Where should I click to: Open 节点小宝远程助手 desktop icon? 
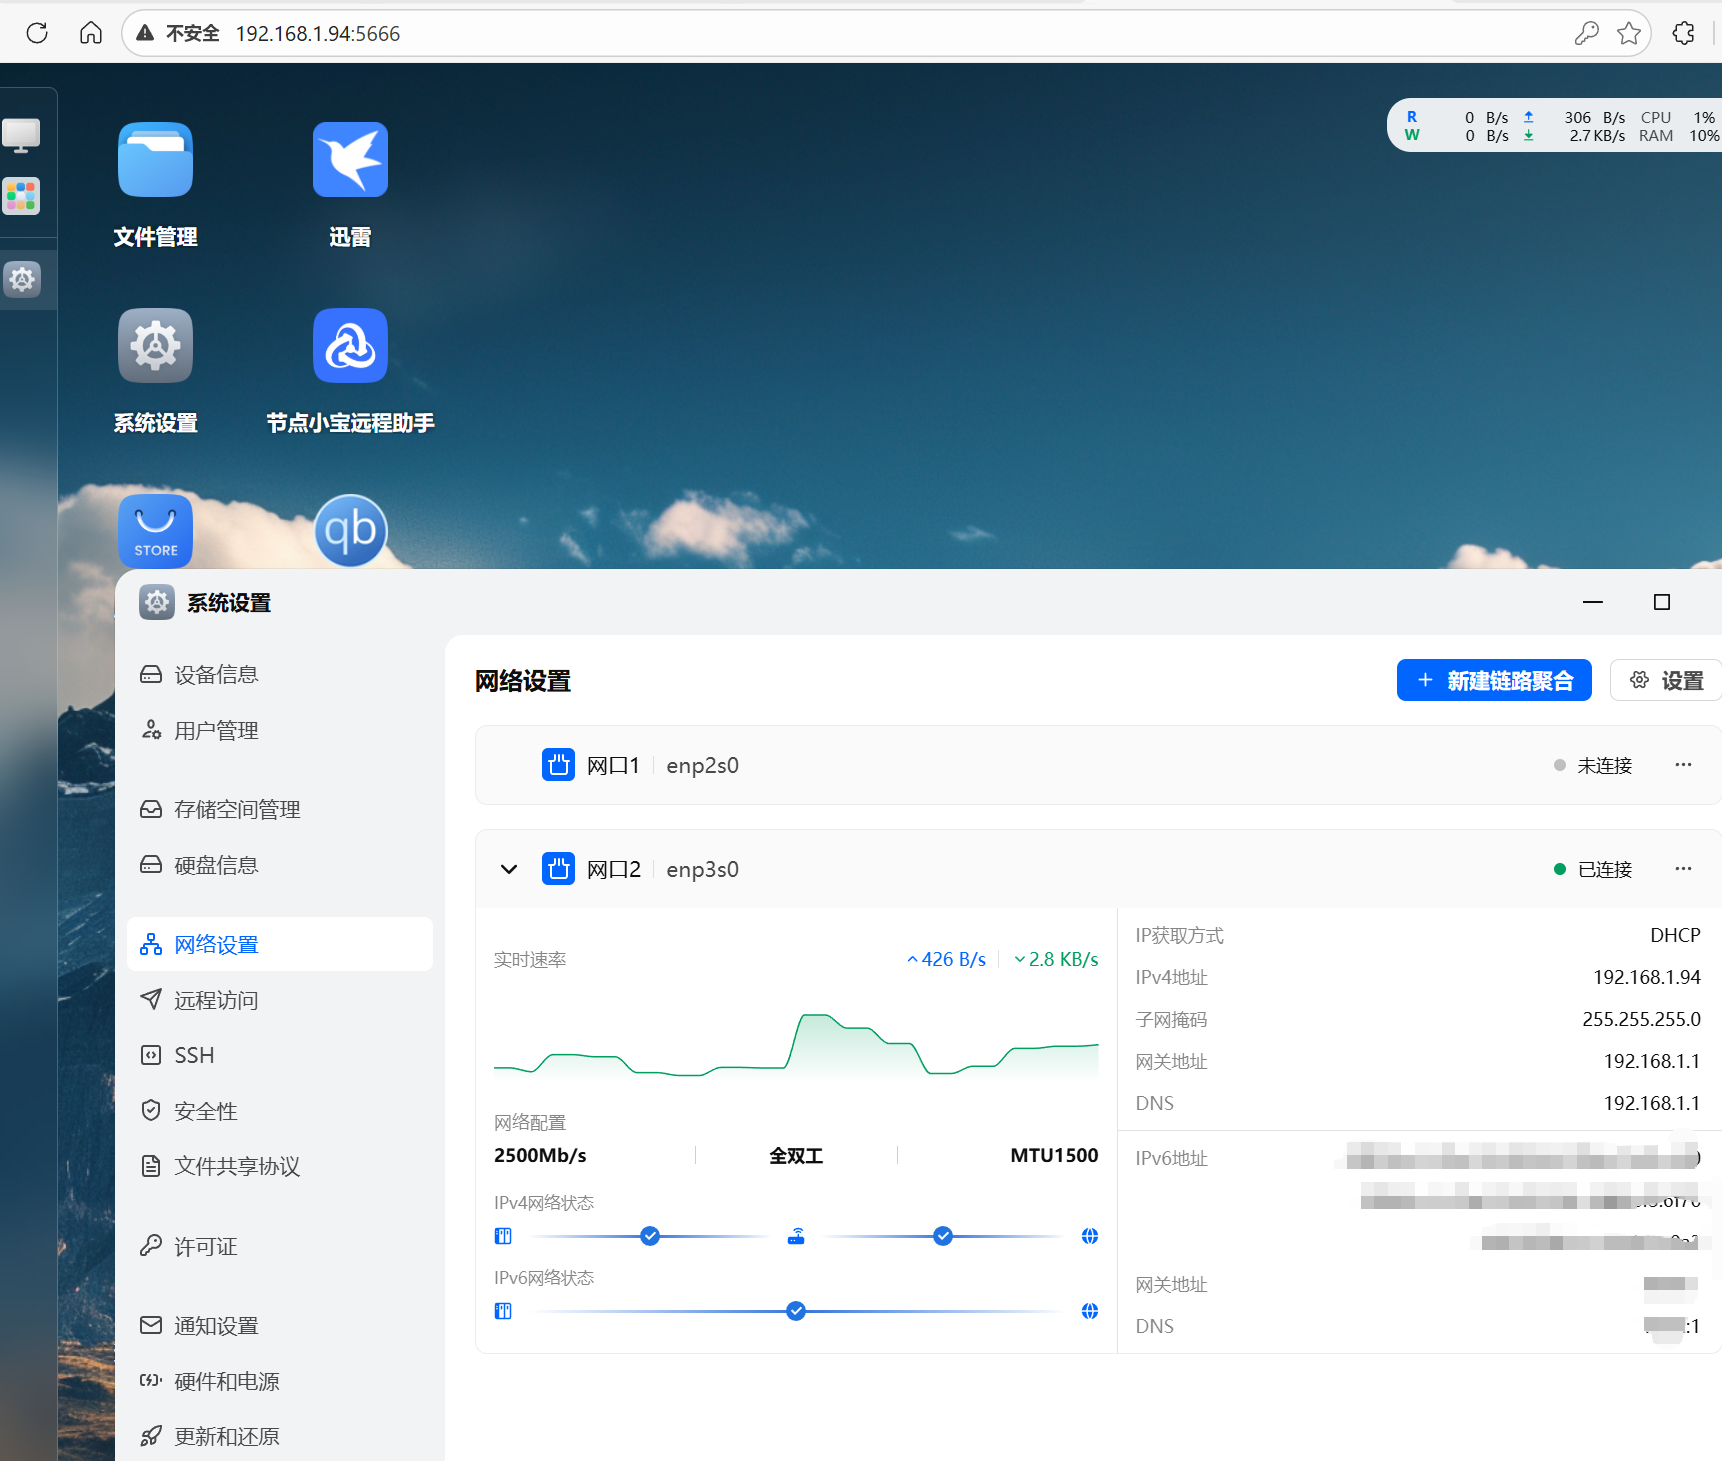(350, 346)
